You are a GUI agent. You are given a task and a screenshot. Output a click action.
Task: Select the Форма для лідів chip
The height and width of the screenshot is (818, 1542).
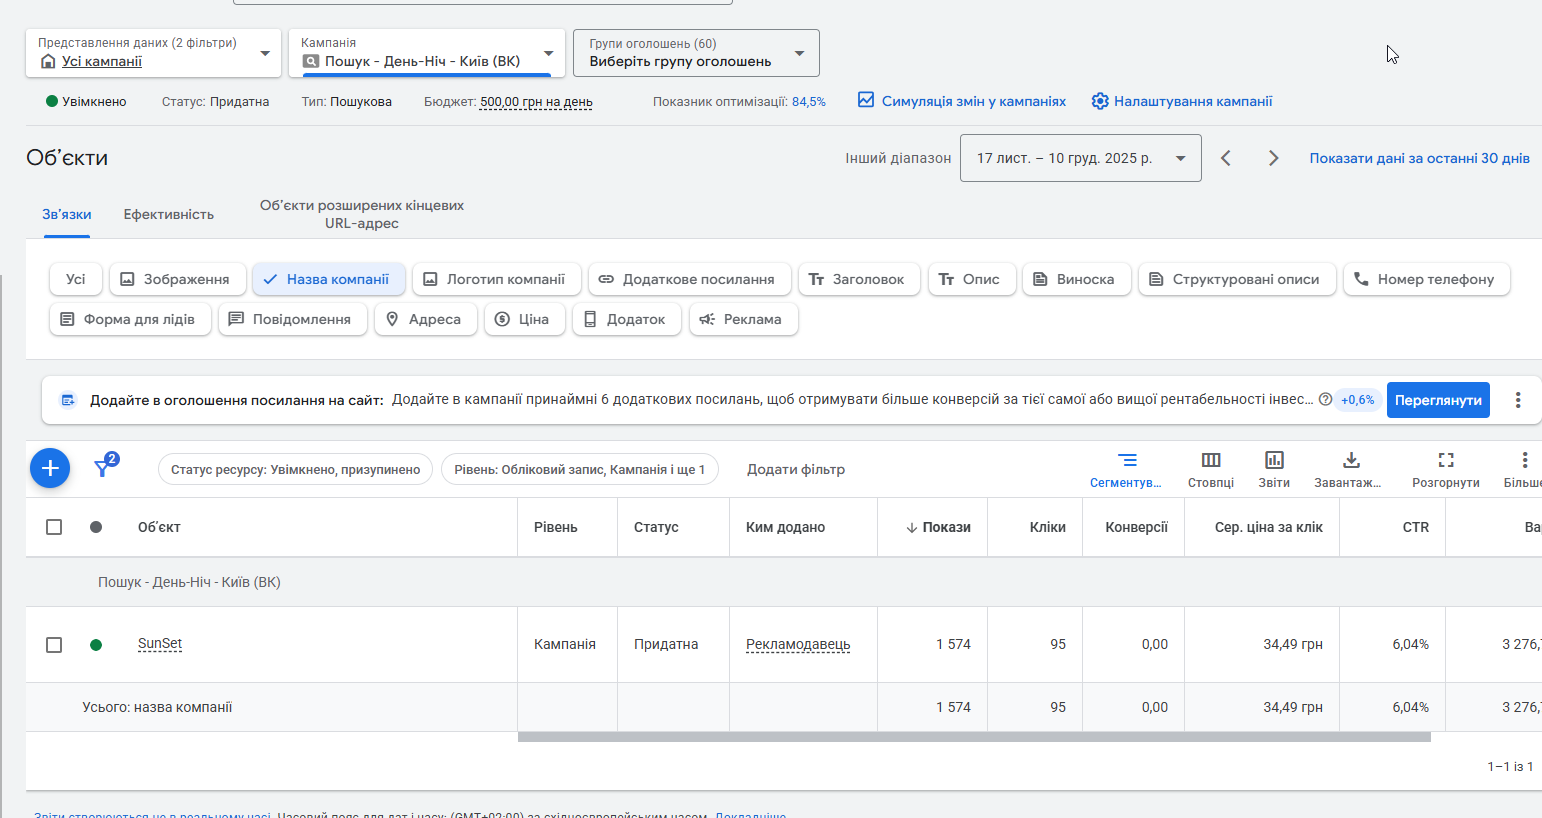(x=130, y=319)
